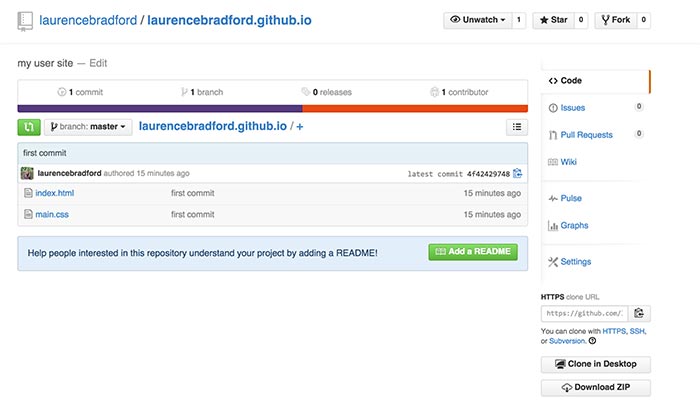The width and height of the screenshot is (700, 412).
Task: Switch clone protocol to HTTPS link
Action: click(x=614, y=331)
